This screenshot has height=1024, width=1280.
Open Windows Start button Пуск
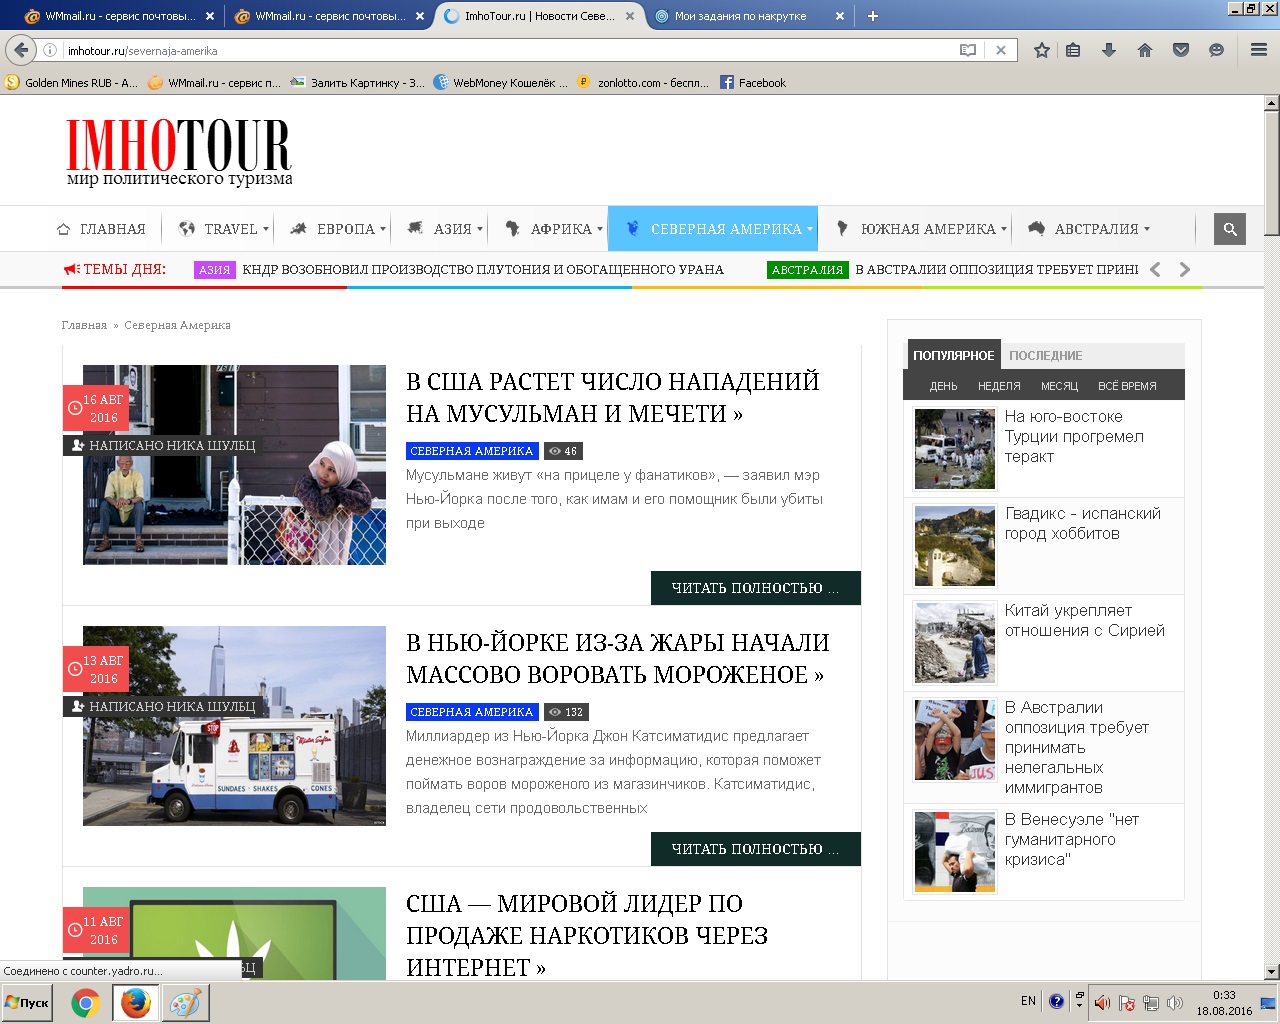28,1003
